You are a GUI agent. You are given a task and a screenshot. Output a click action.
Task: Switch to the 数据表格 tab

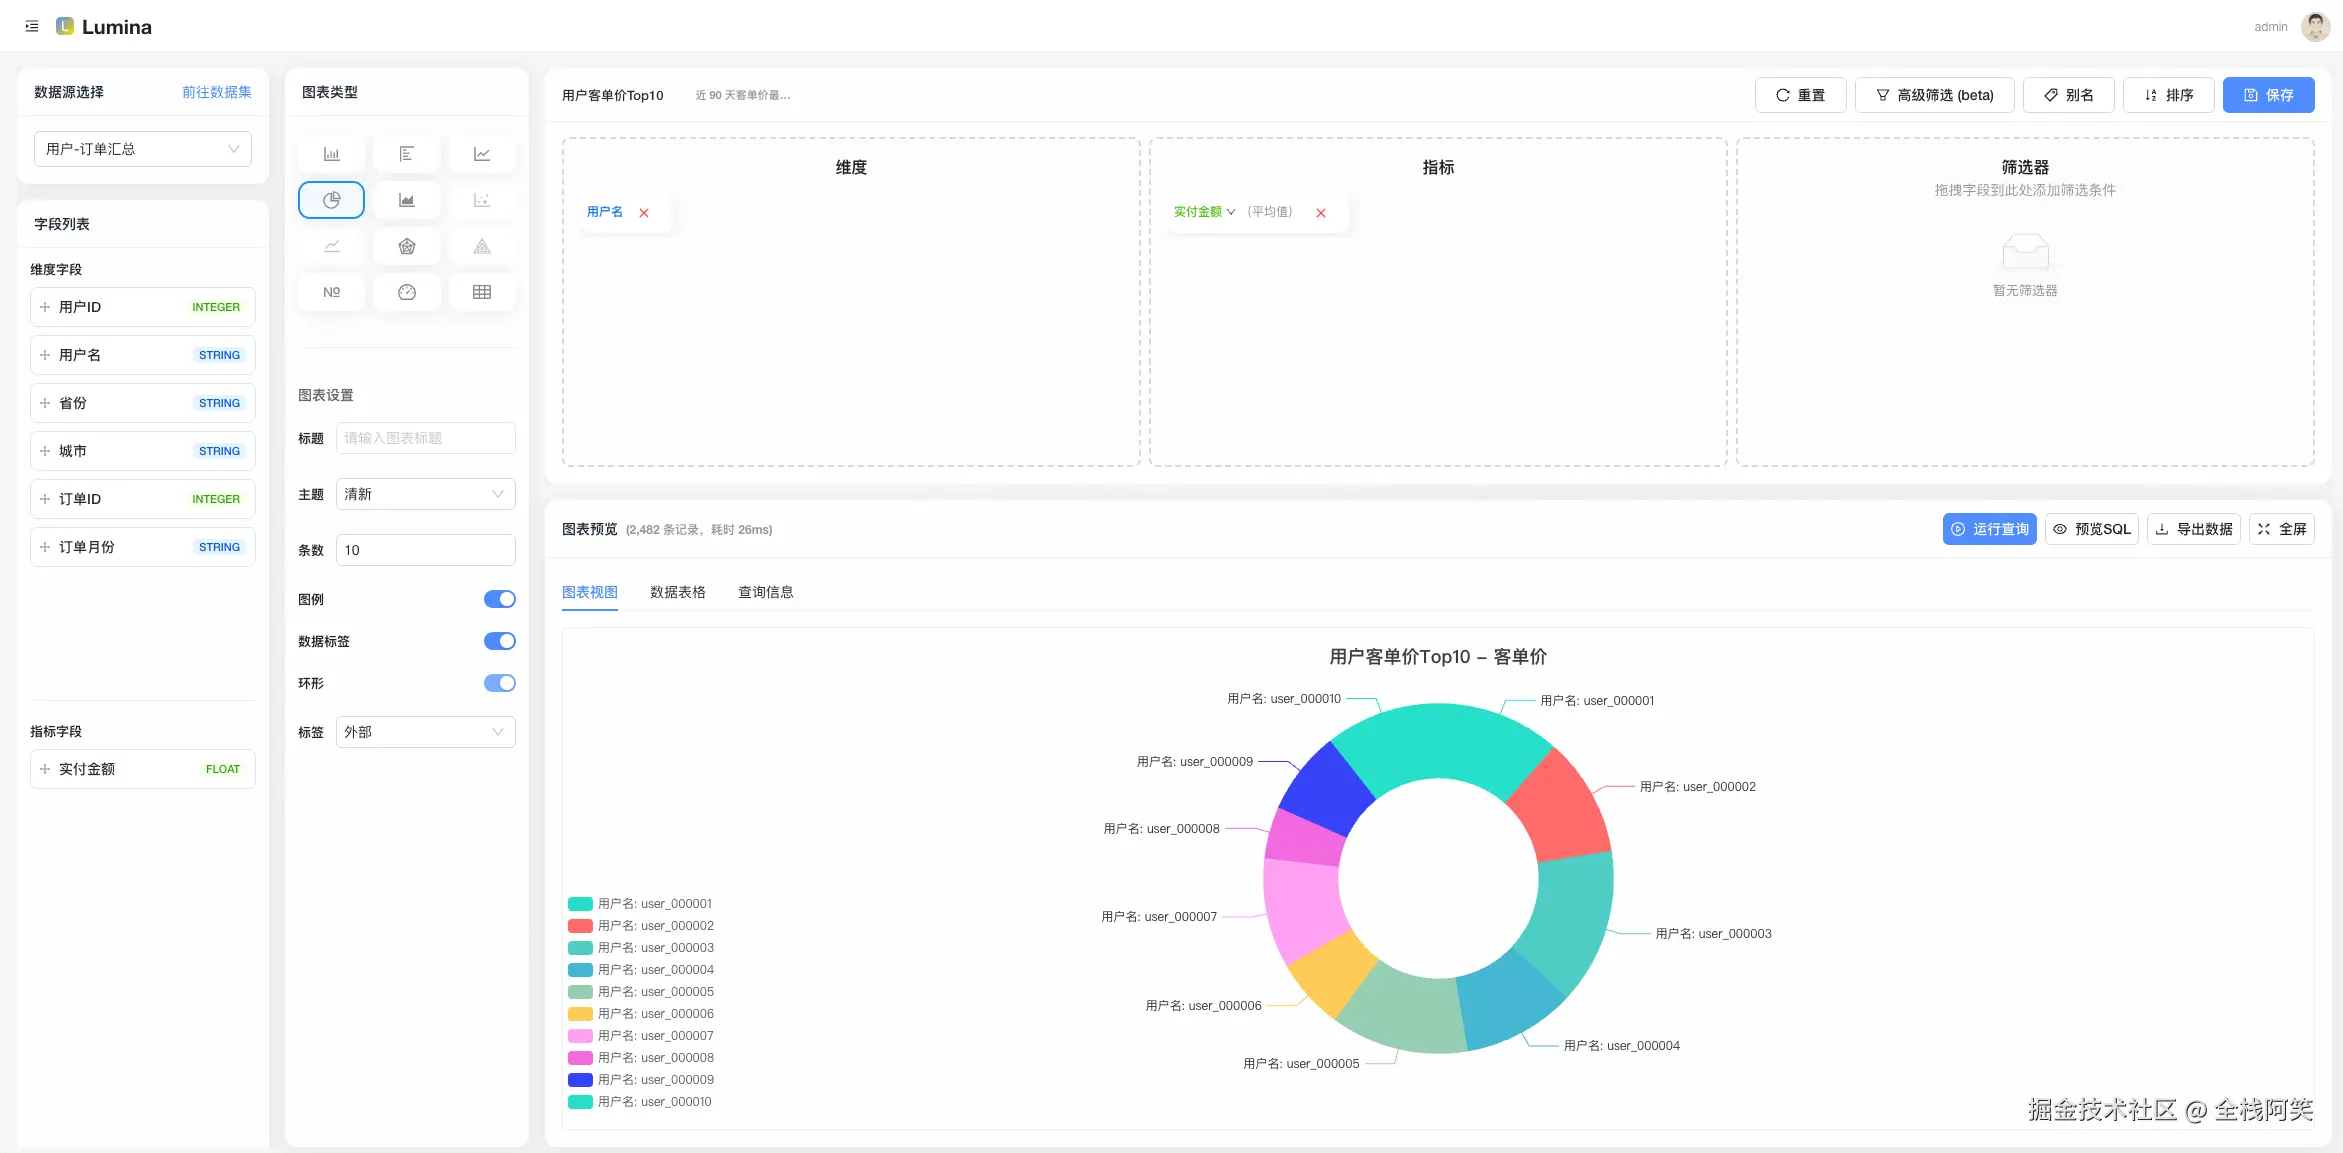click(677, 592)
